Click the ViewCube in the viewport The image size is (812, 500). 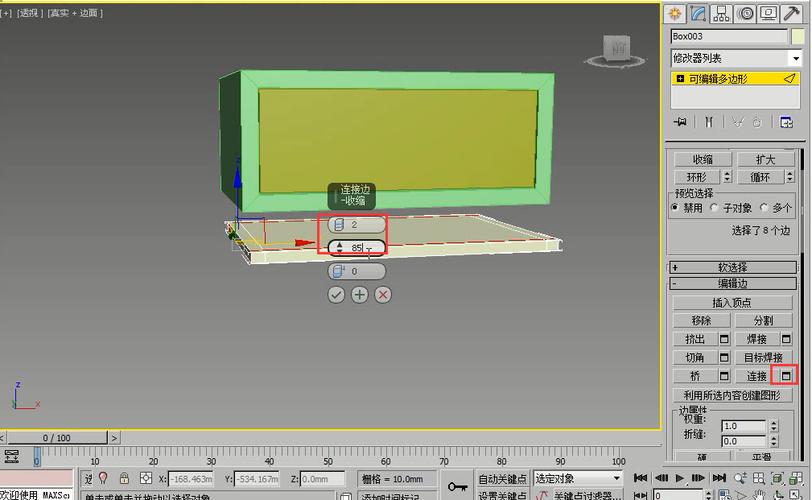pyautogui.click(x=616, y=50)
